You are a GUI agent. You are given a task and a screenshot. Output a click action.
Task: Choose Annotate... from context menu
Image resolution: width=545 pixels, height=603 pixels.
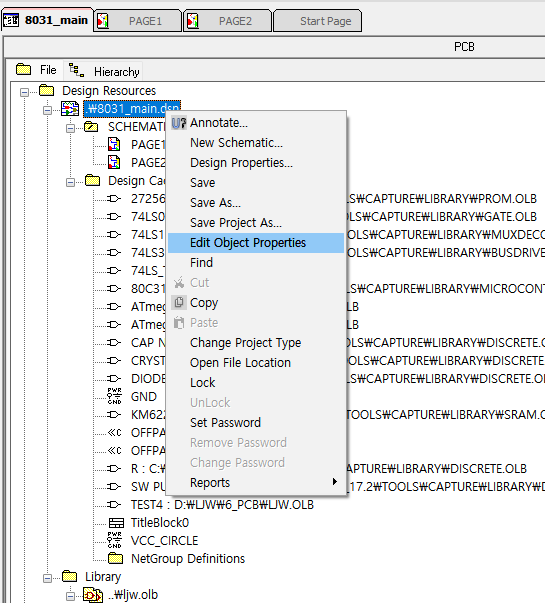coord(256,123)
